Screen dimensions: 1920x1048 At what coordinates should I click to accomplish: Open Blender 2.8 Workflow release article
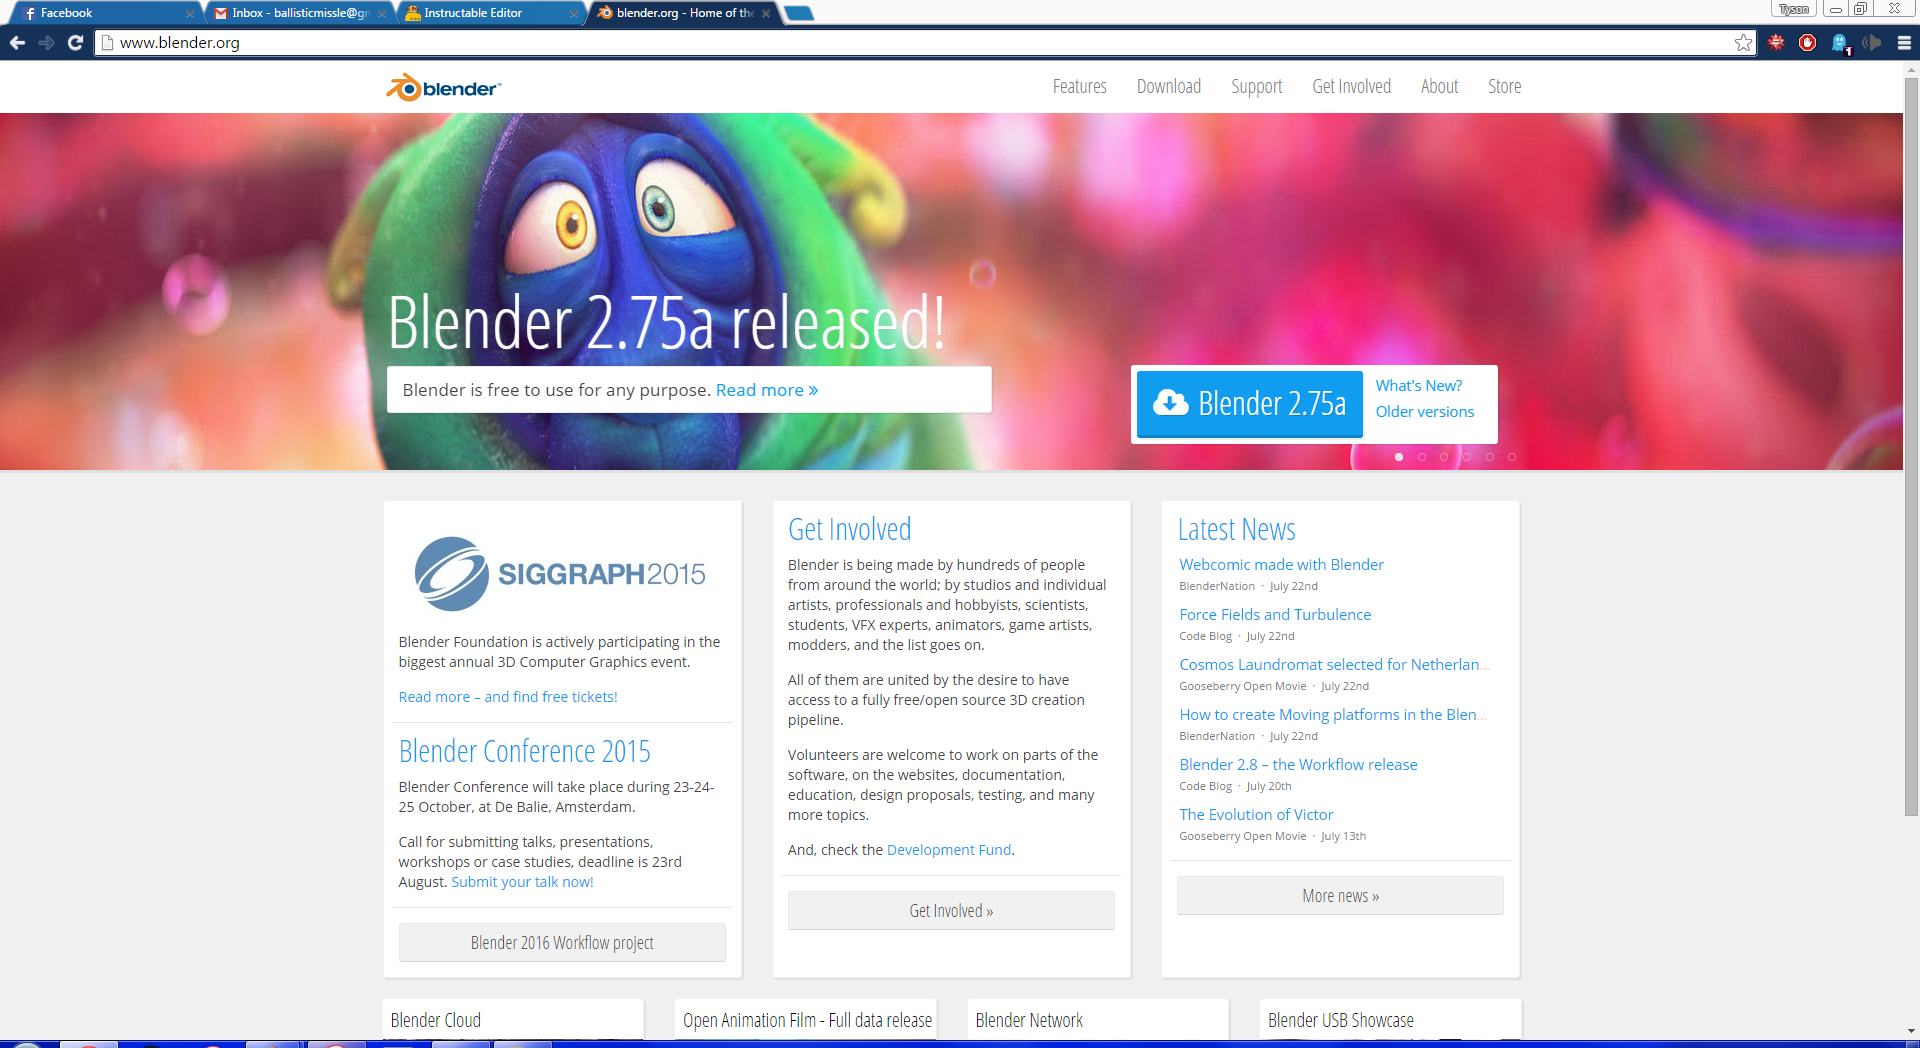tap(1298, 765)
